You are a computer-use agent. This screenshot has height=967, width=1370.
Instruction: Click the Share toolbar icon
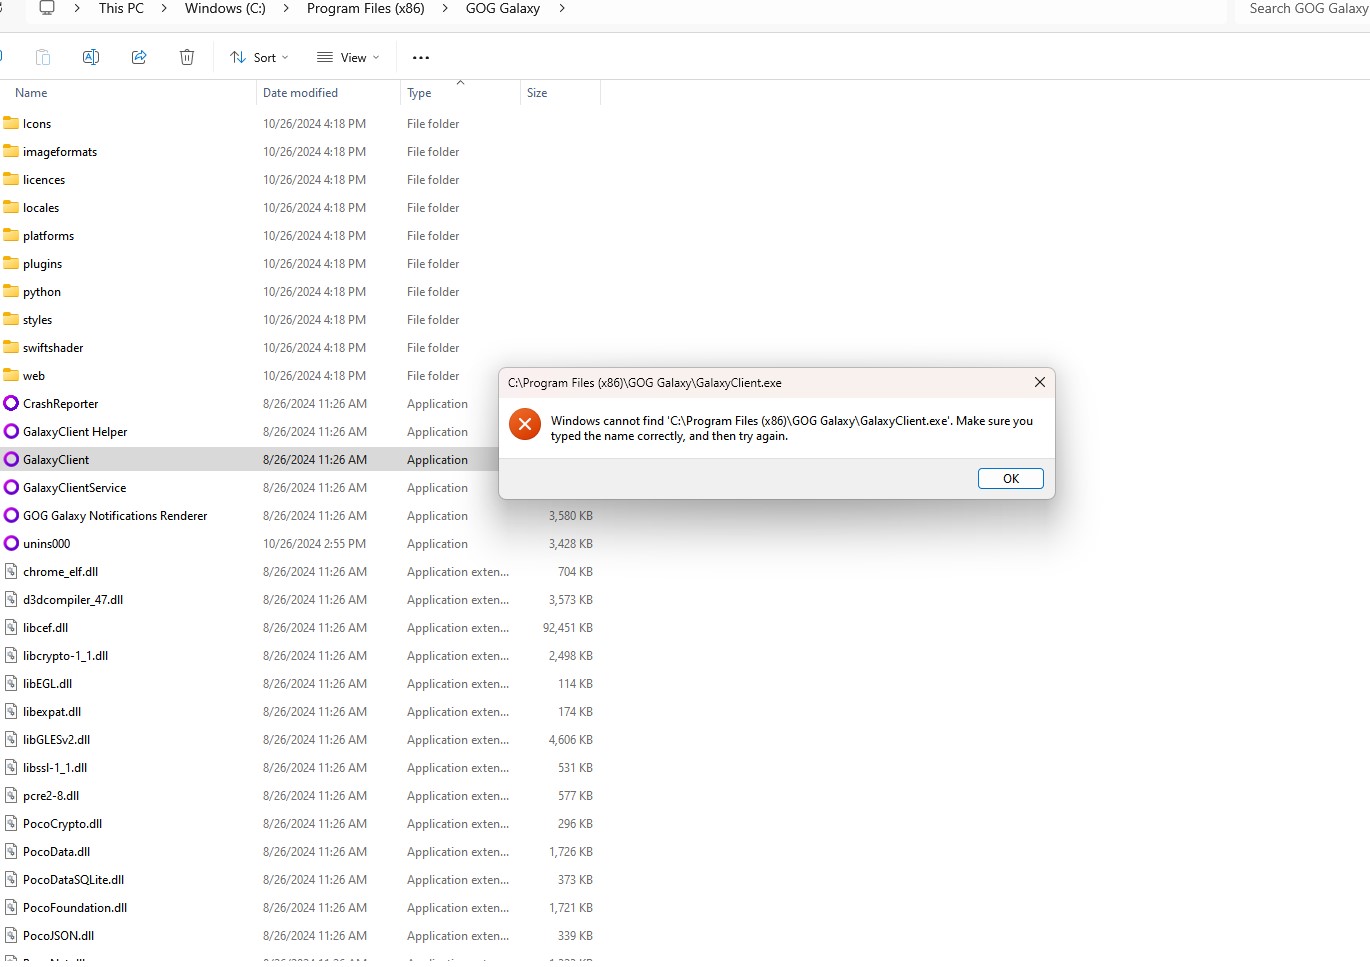(x=139, y=57)
